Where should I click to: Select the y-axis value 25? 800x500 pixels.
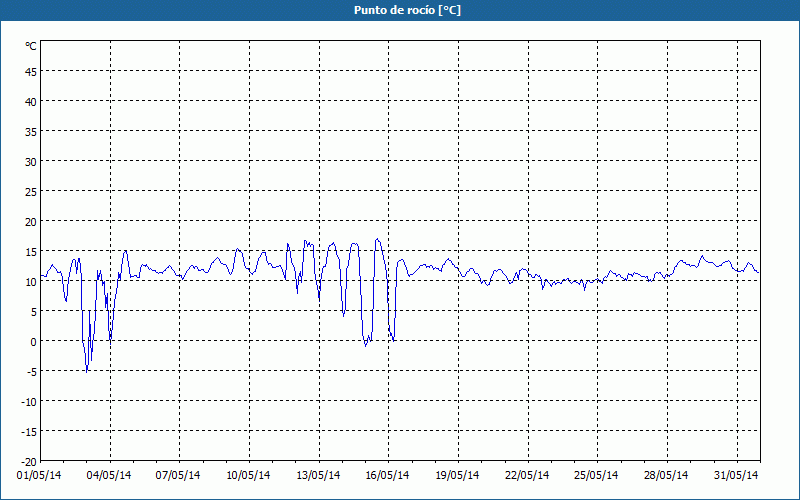tap(31, 192)
